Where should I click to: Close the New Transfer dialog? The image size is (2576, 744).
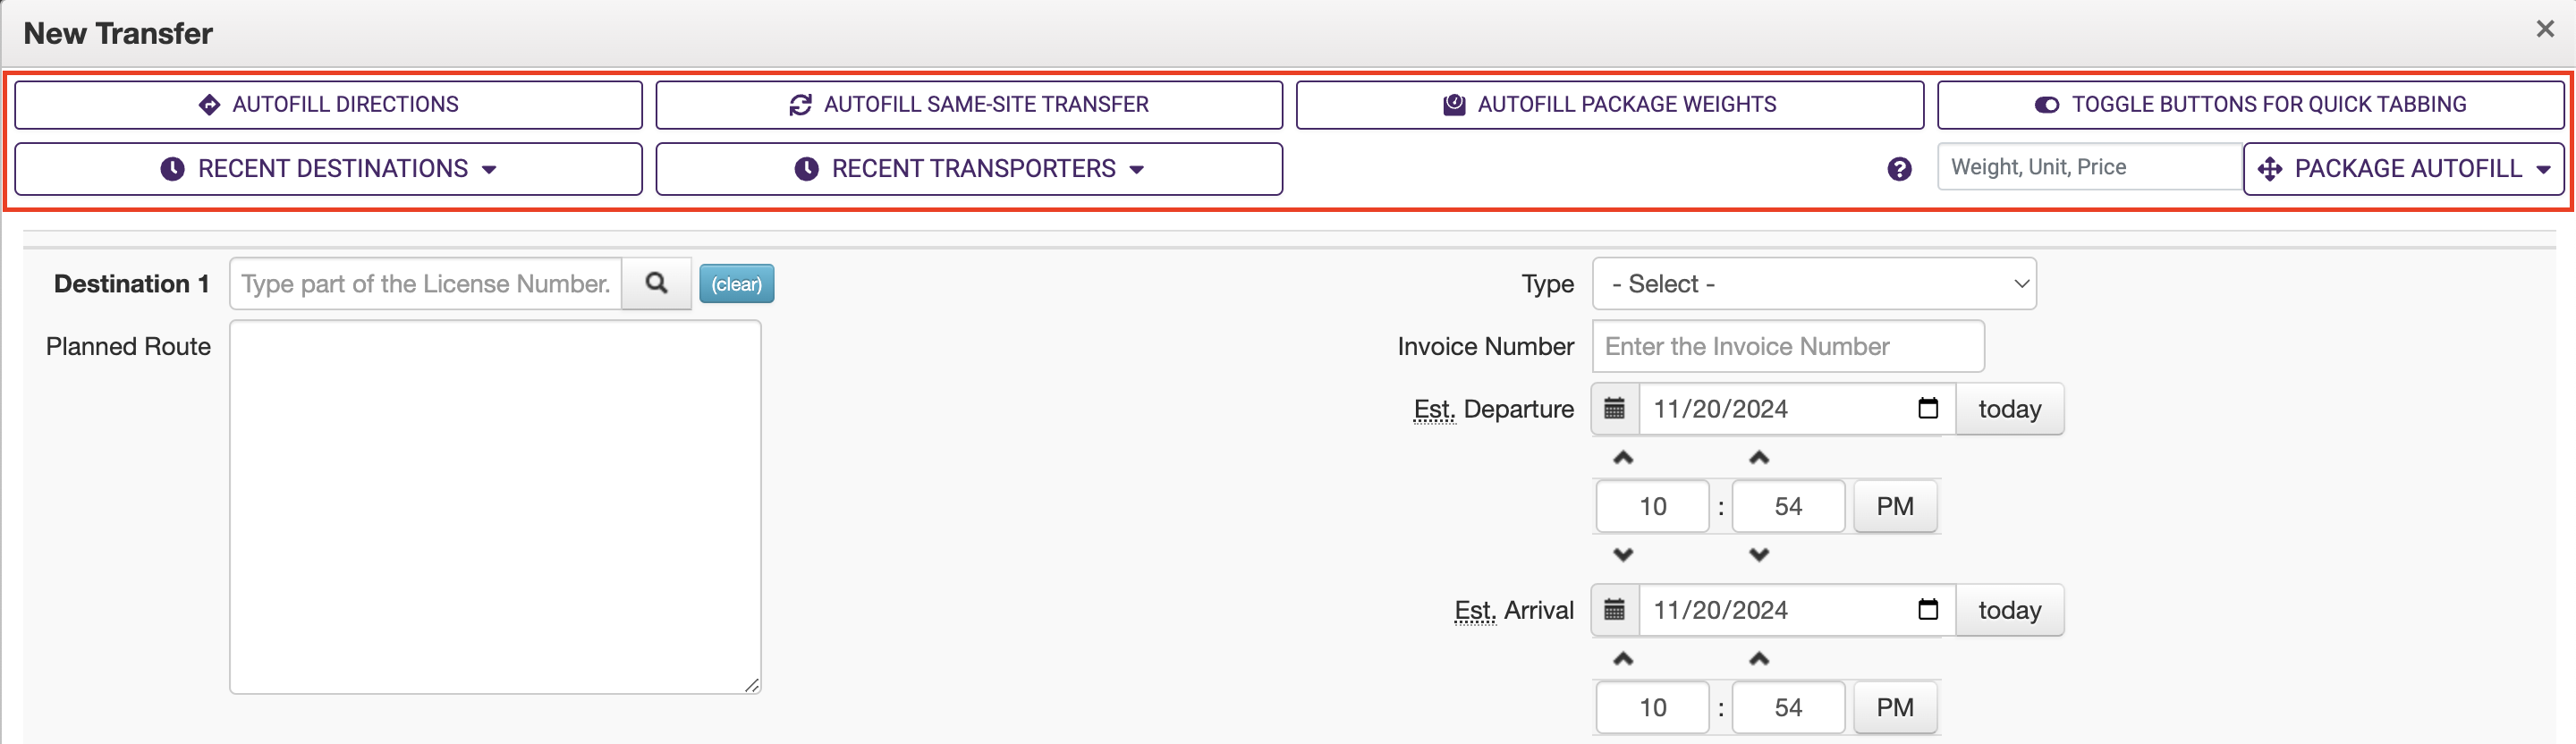click(2545, 30)
